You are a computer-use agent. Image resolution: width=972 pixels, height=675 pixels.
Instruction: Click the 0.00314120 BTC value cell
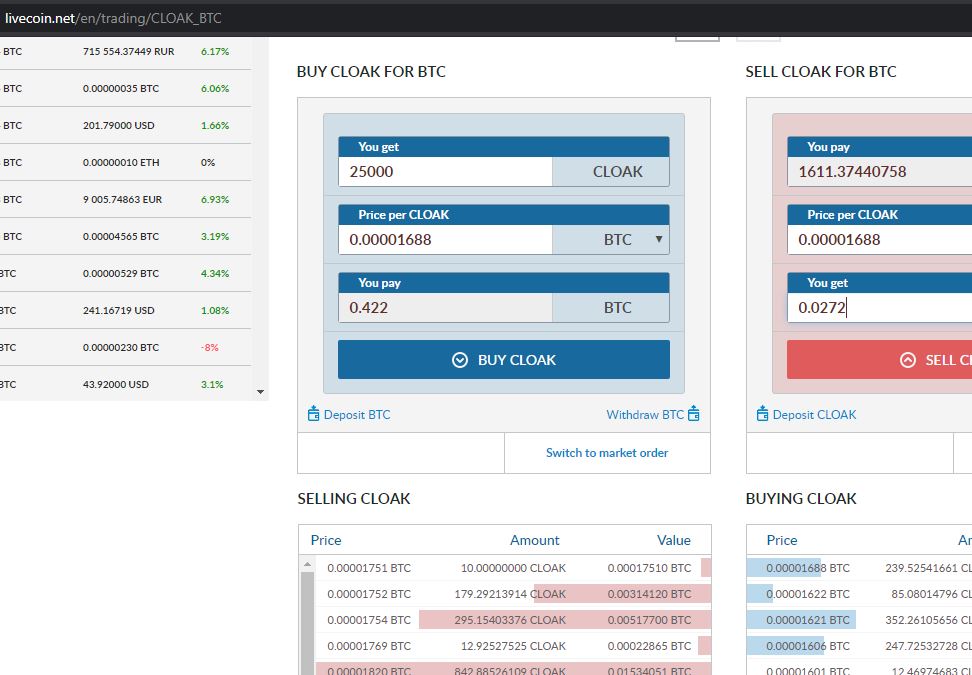pos(649,594)
